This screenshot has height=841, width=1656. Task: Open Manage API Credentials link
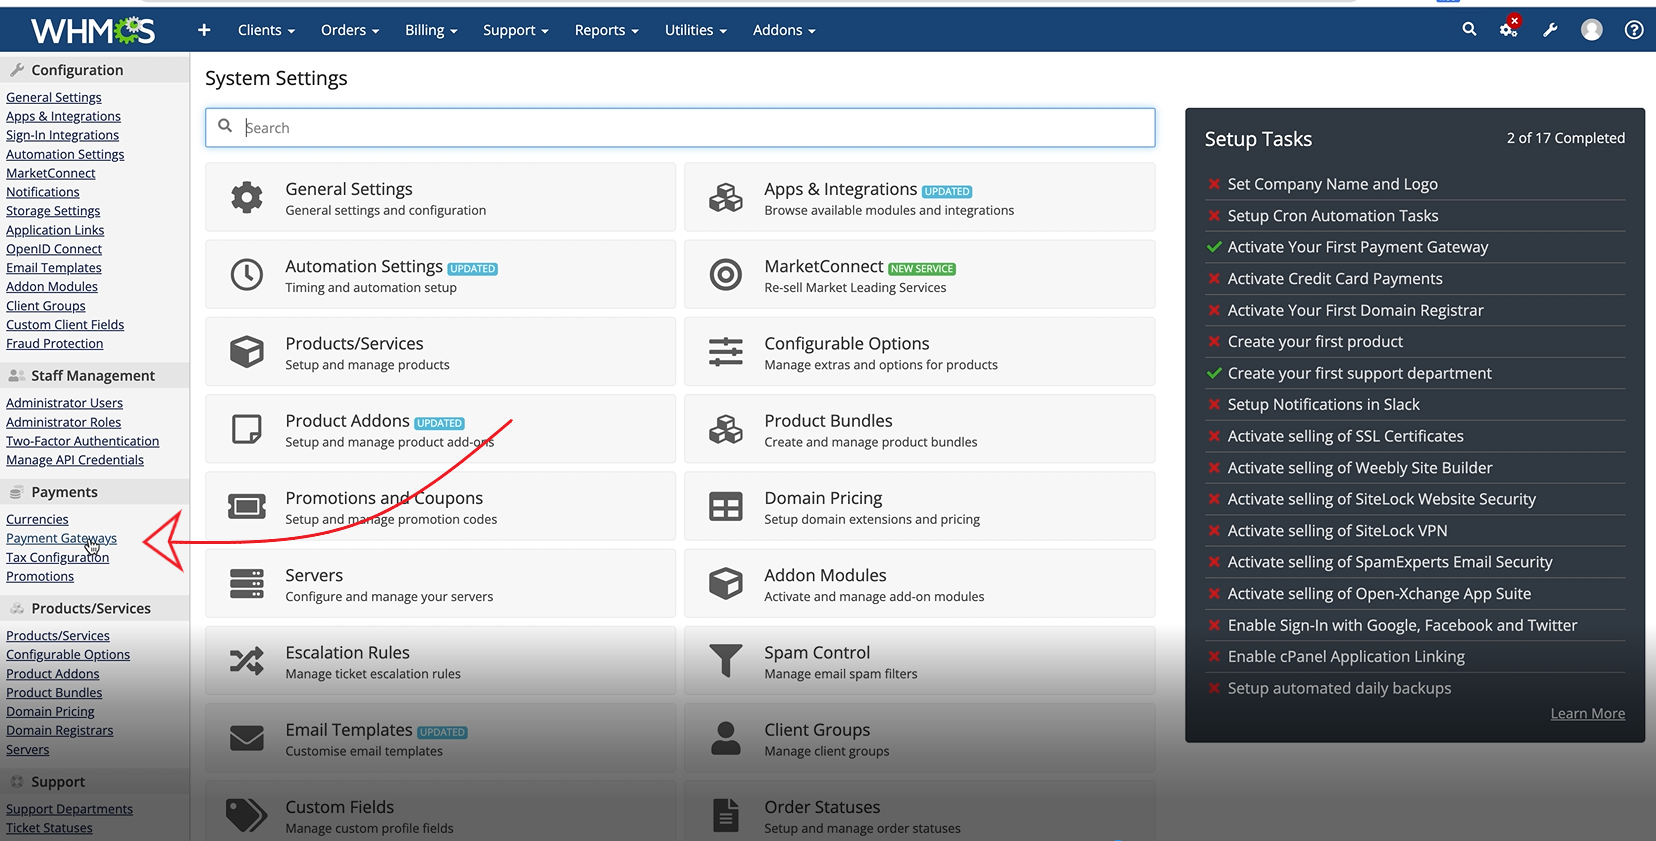point(75,460)
